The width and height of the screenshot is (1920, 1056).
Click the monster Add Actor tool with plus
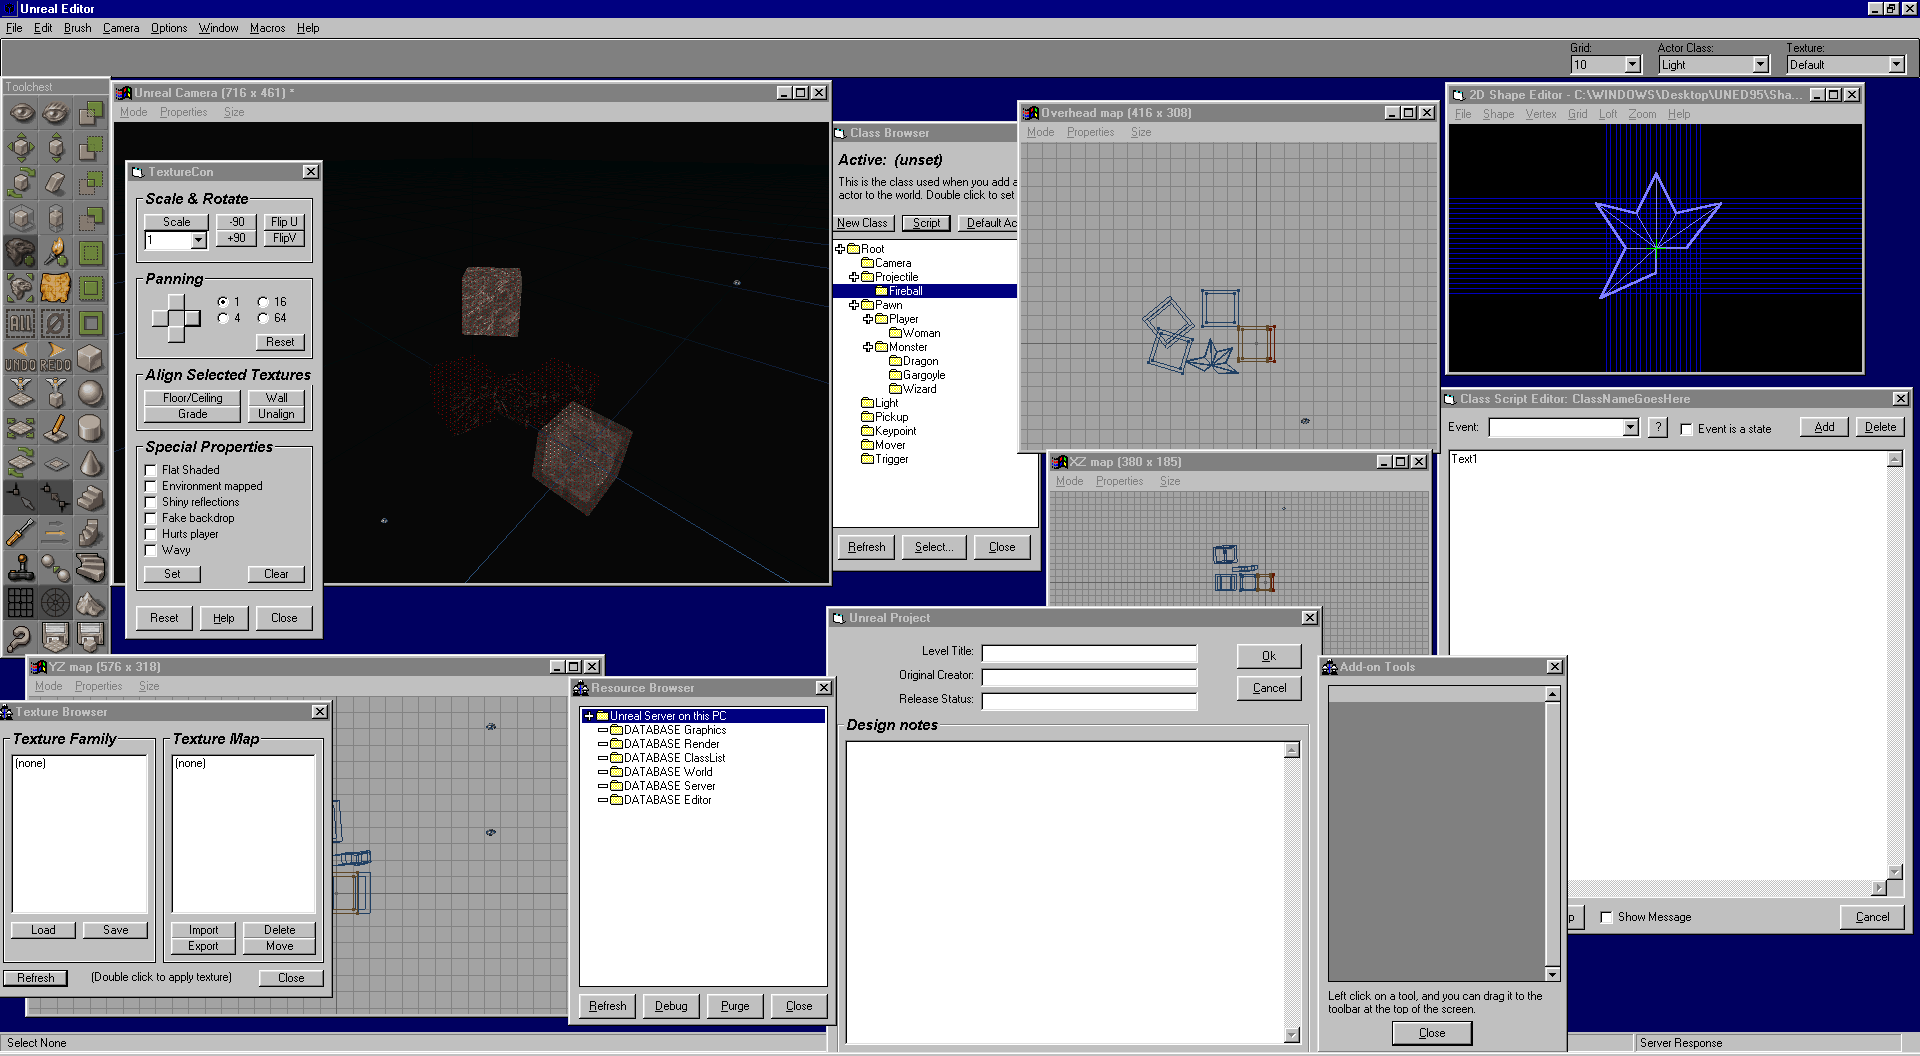[x=21, y=253]
